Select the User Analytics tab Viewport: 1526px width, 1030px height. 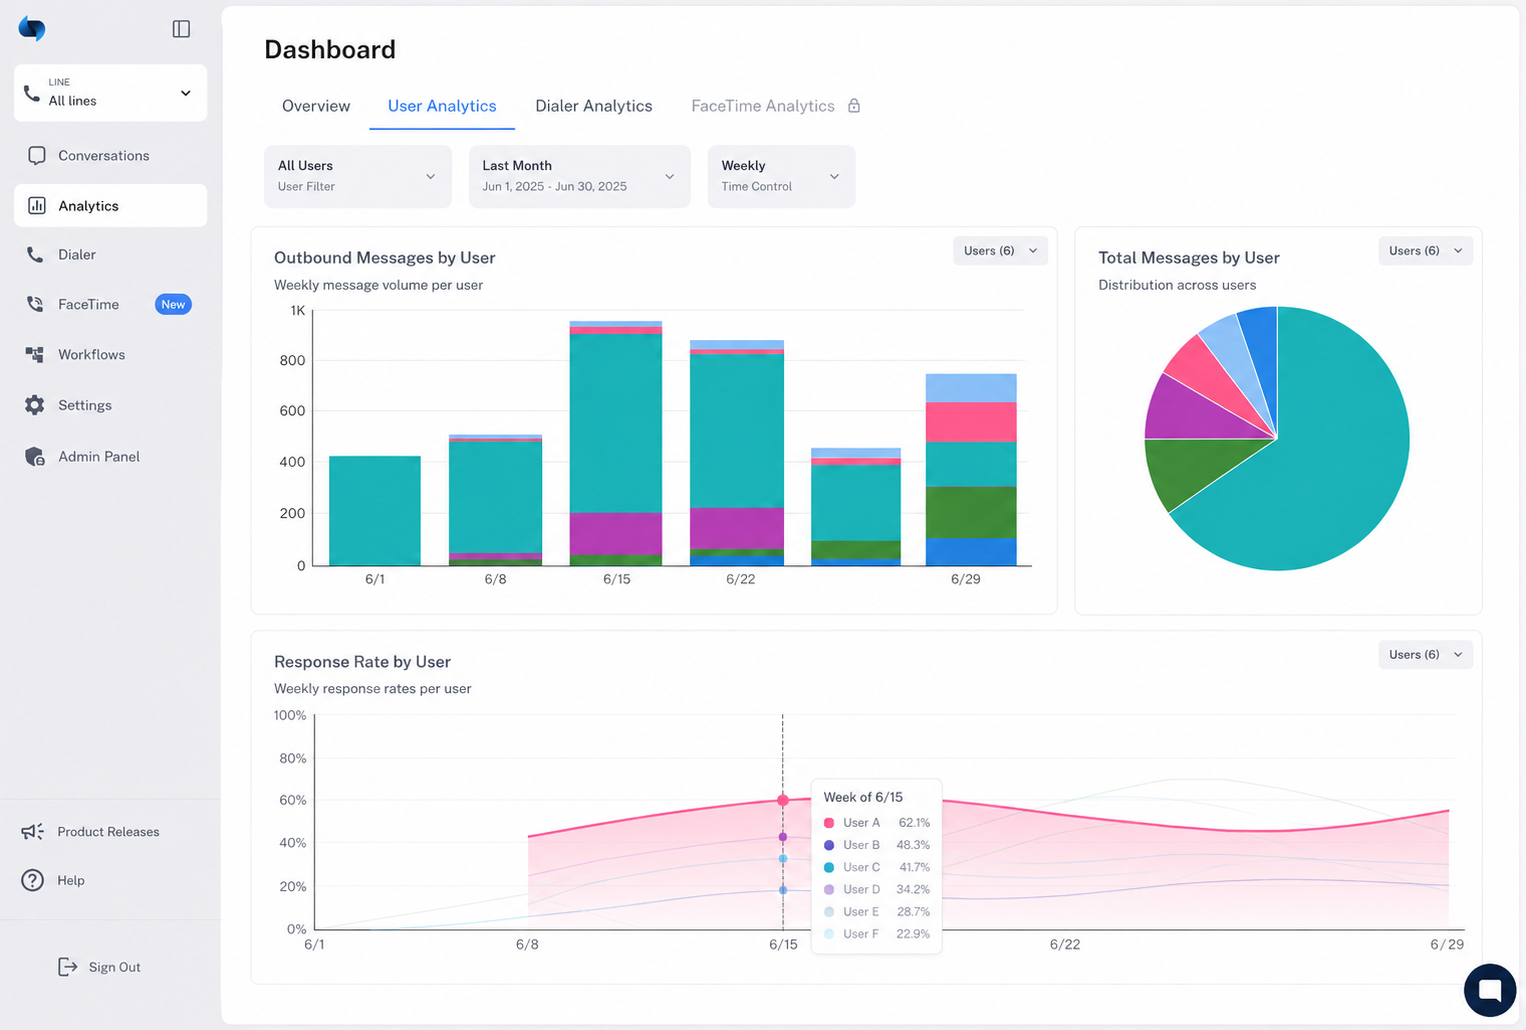tap(442, 106)
